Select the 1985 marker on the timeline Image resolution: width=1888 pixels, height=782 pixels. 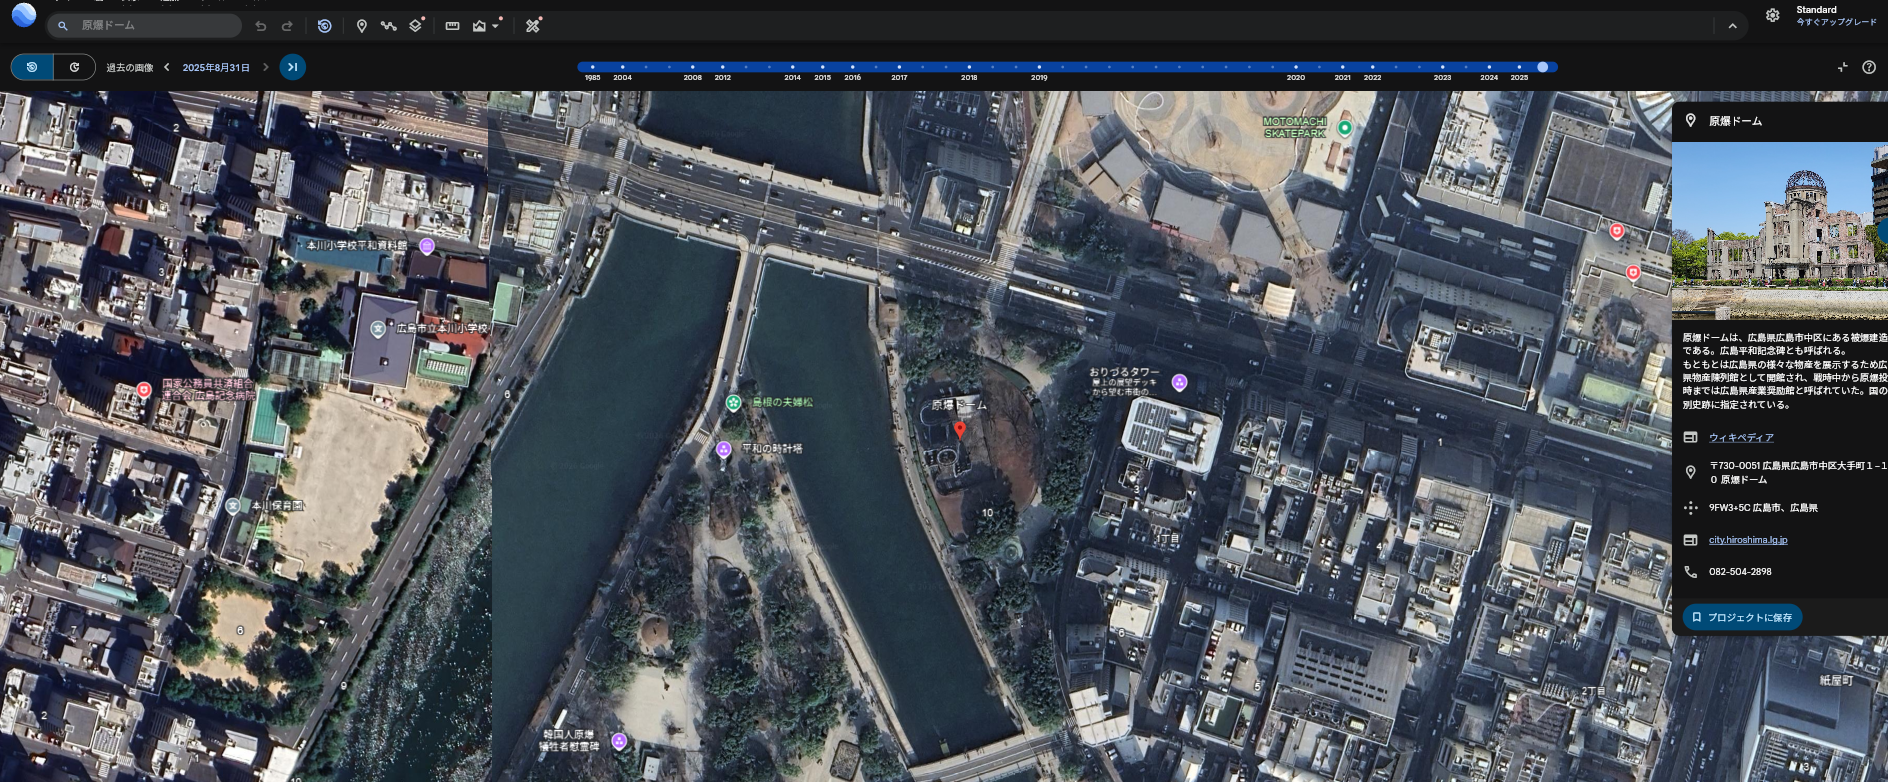coord(593,67)
